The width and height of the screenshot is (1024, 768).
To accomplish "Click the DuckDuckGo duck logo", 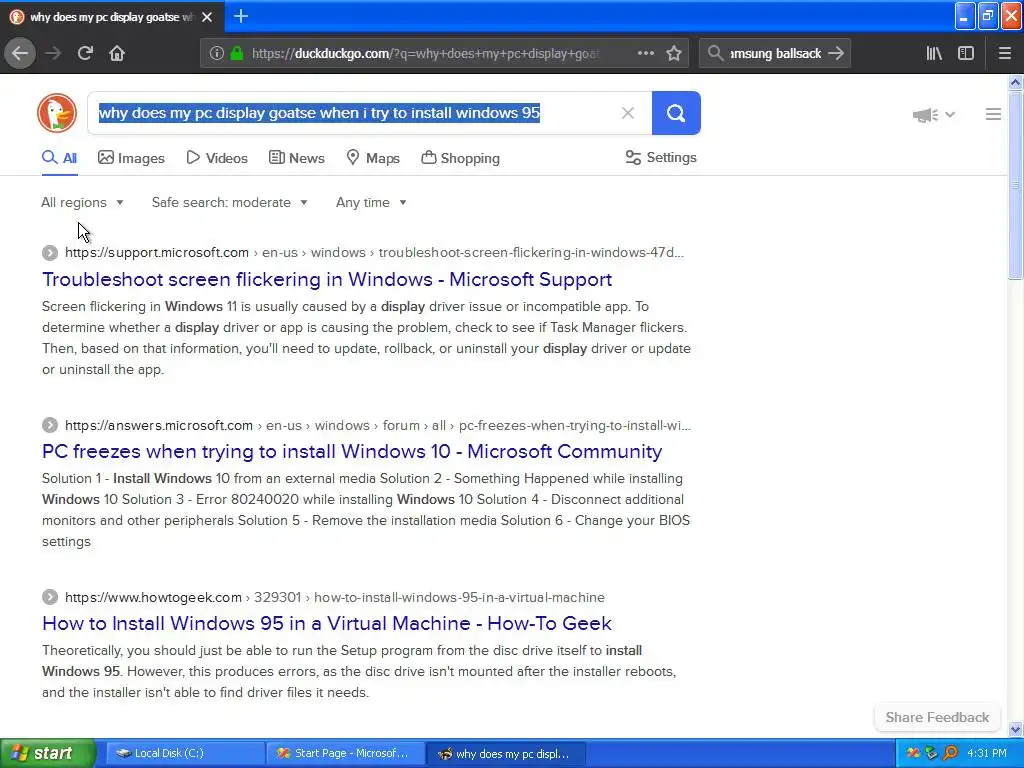I will pos(57,113).
